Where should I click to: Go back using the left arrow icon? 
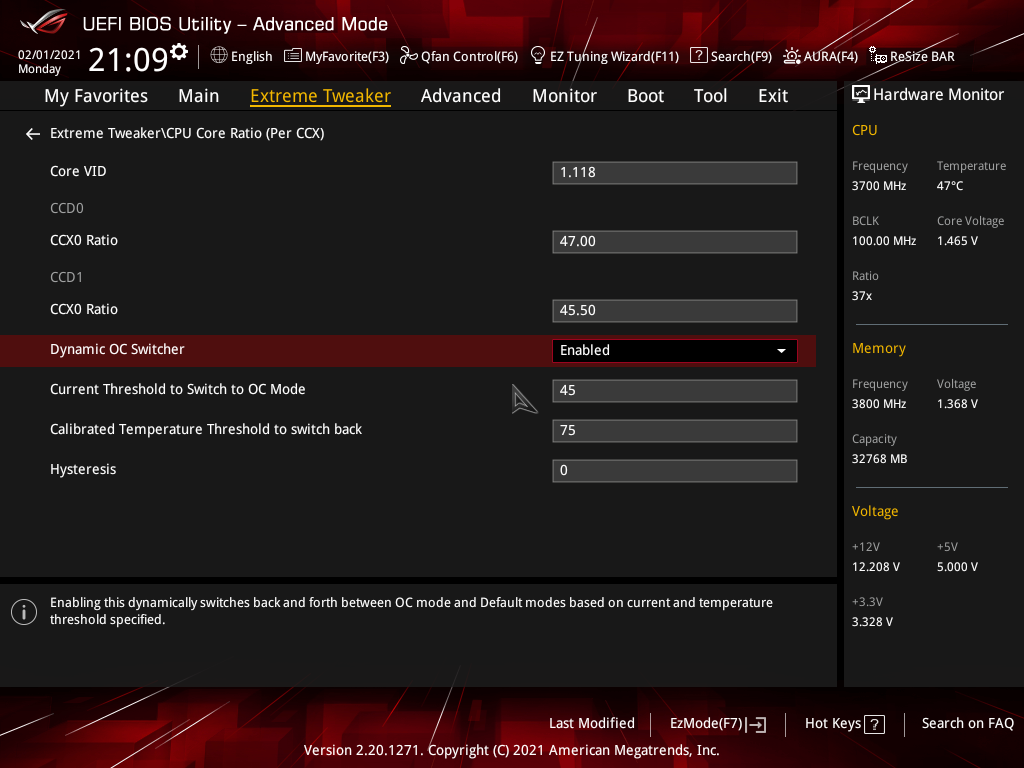(x=33, y=134)
